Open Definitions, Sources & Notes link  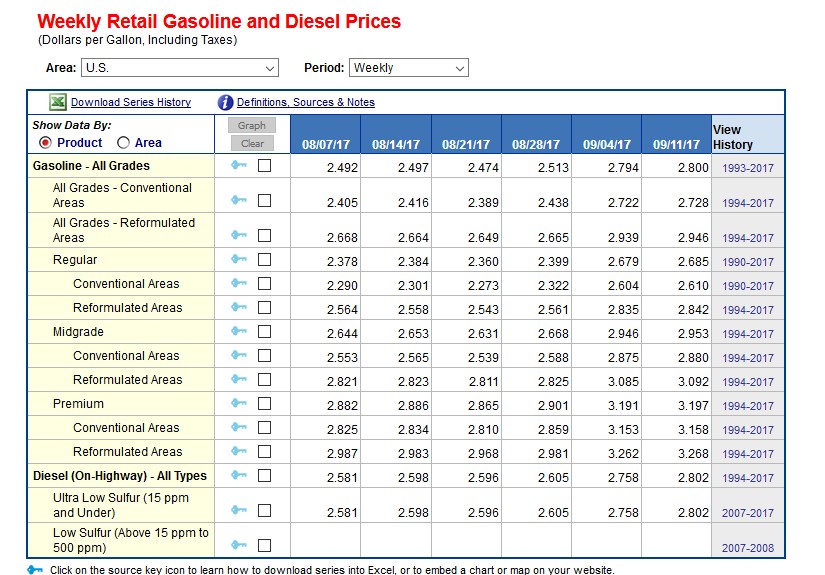click(305, 102)
